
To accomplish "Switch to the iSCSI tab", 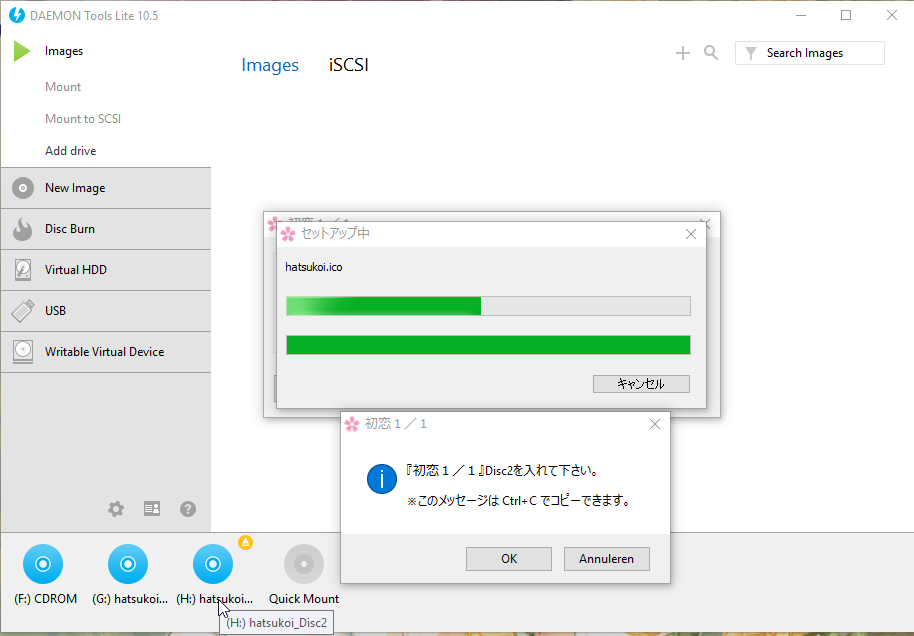I will click(x=349, y=65).
